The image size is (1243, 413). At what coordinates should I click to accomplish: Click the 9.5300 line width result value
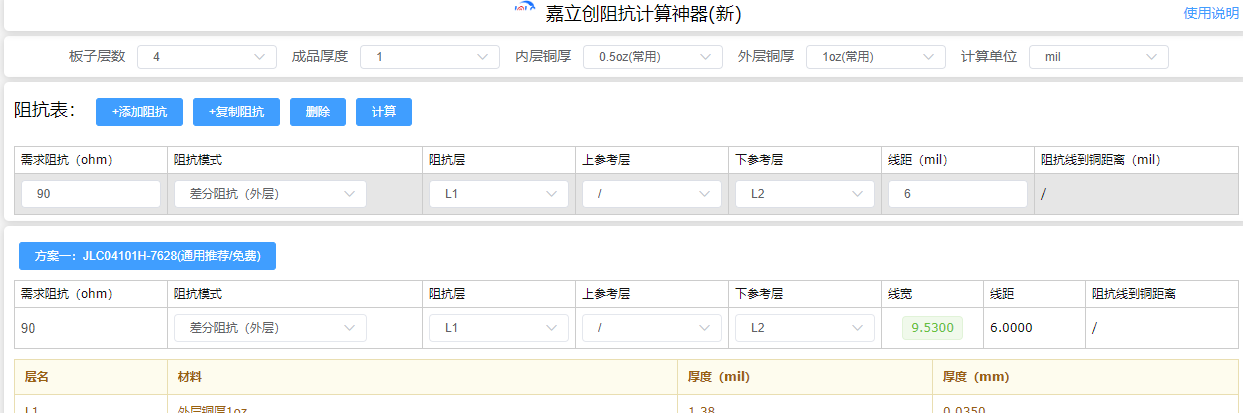point(932,328)
